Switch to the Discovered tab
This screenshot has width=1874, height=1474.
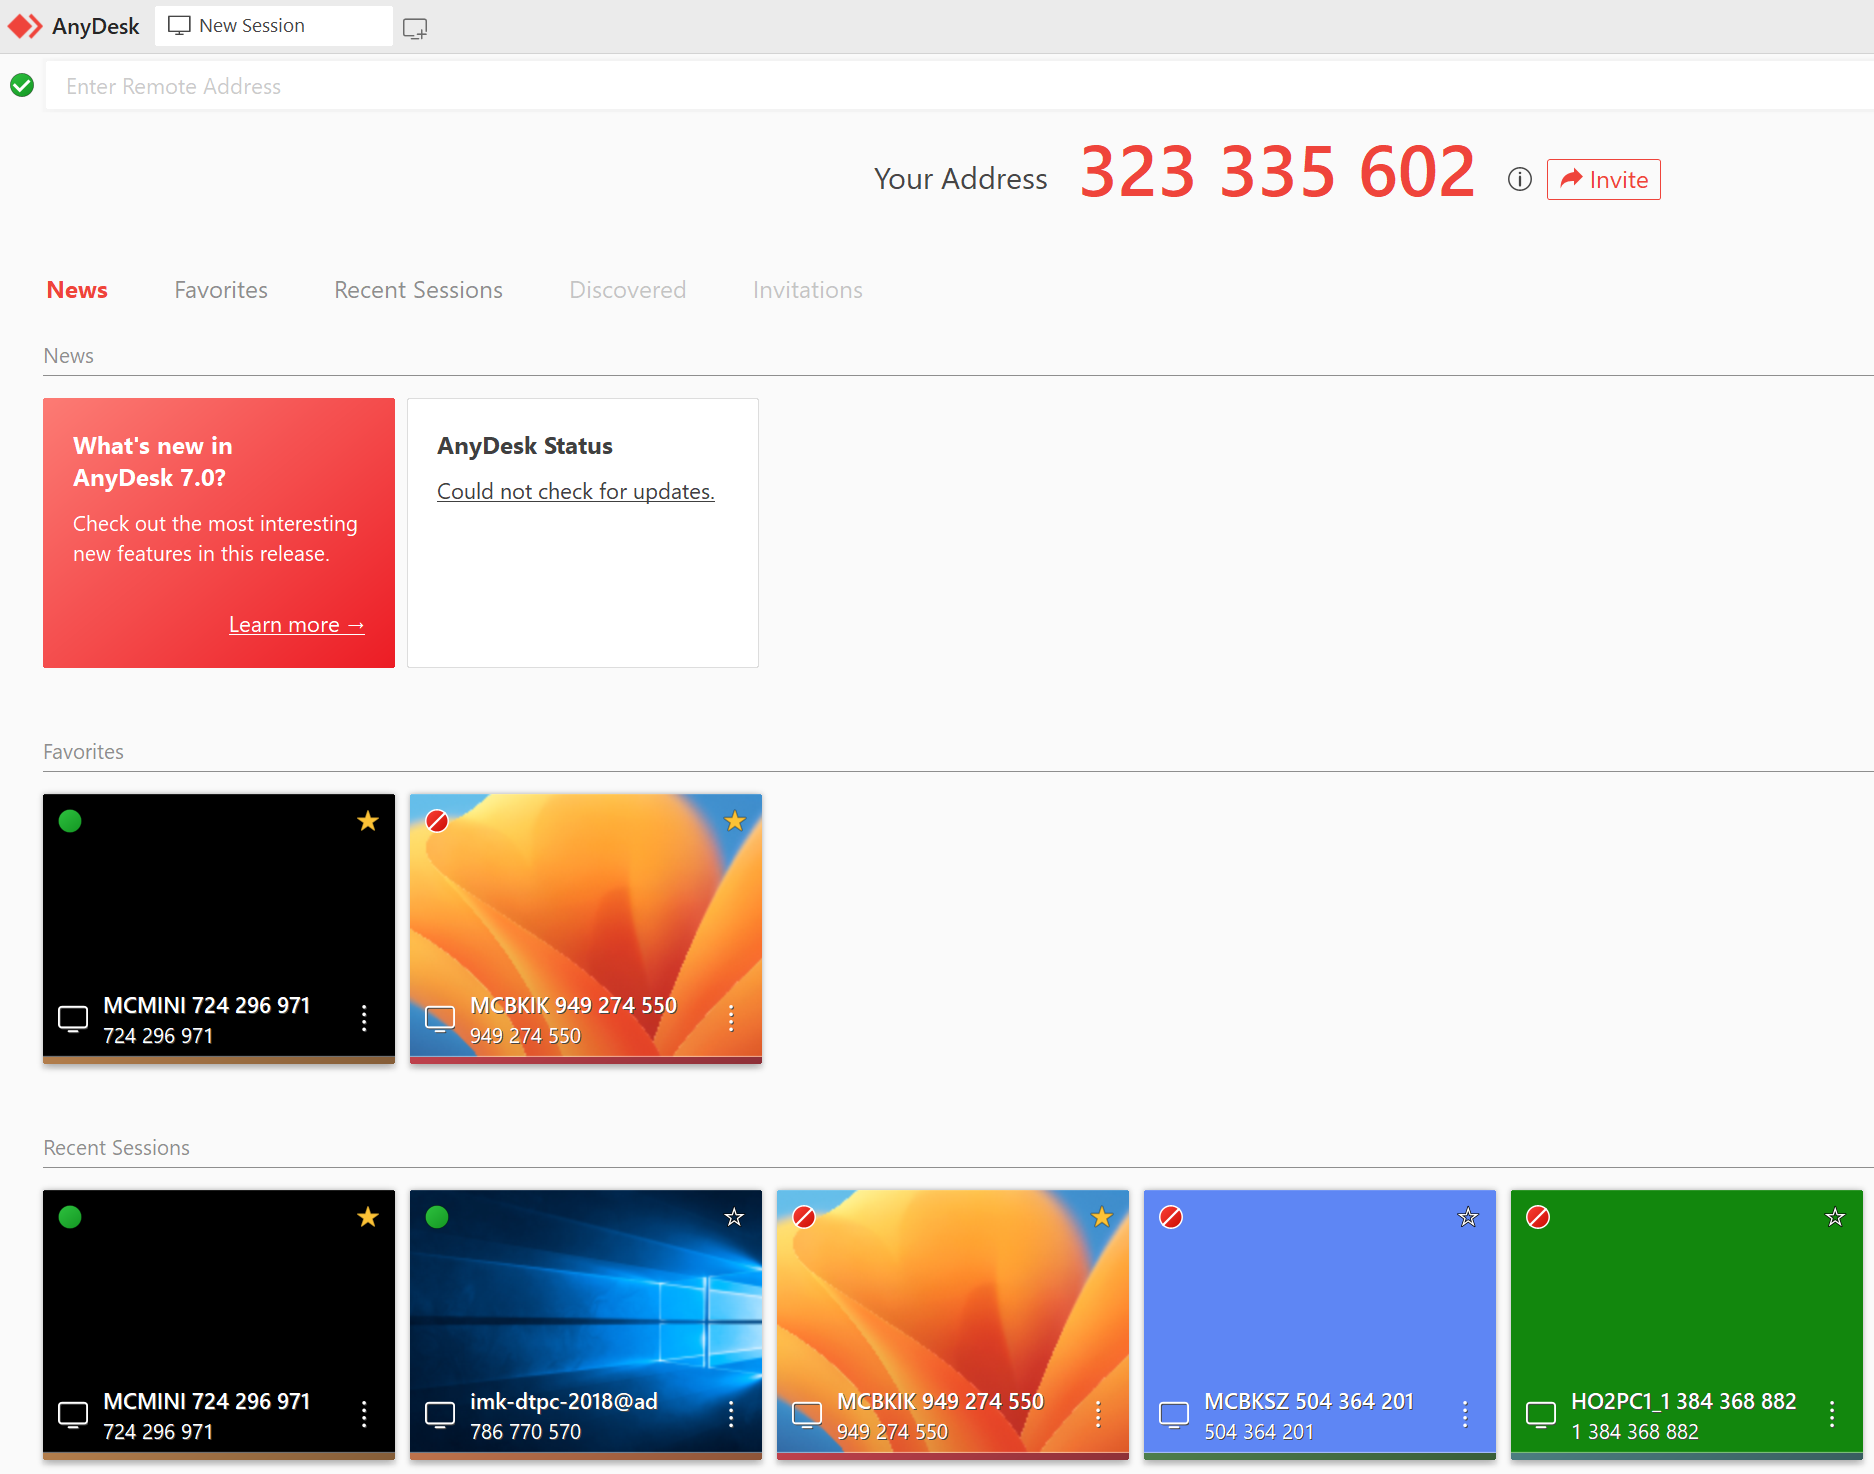click(627, 290)
